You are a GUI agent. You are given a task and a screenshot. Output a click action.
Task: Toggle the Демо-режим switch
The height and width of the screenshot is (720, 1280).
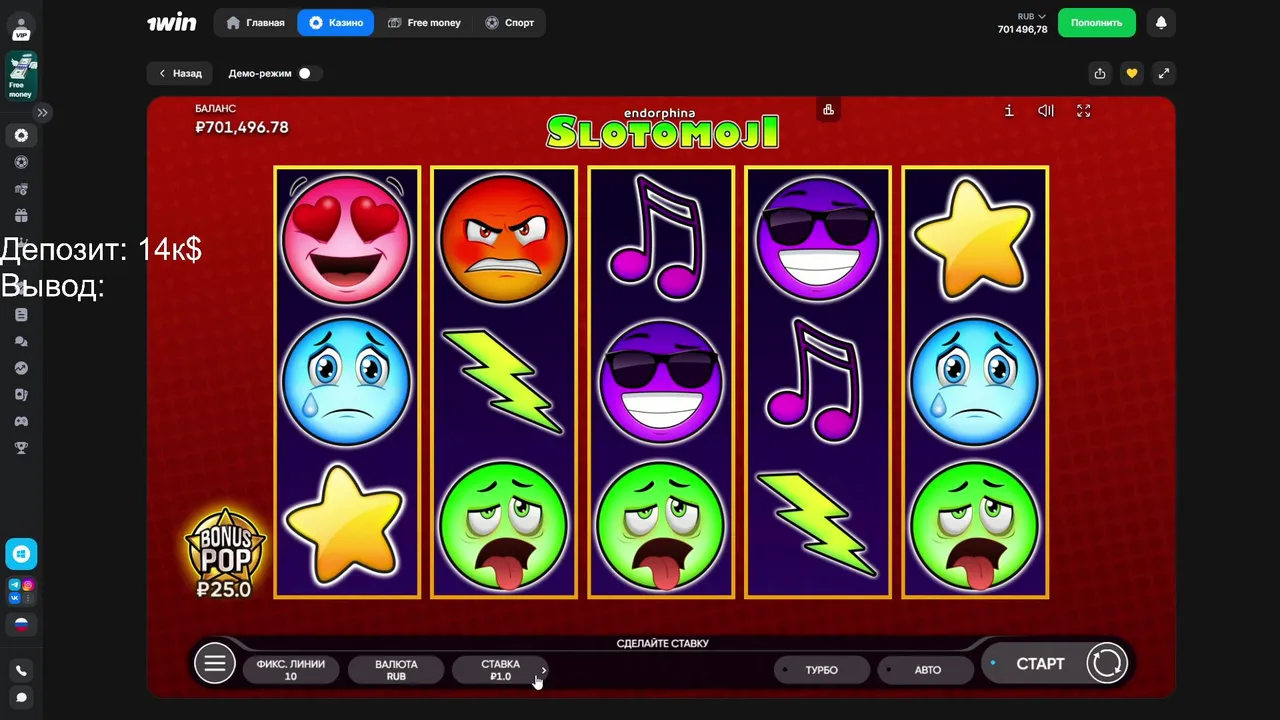(305, 73)
